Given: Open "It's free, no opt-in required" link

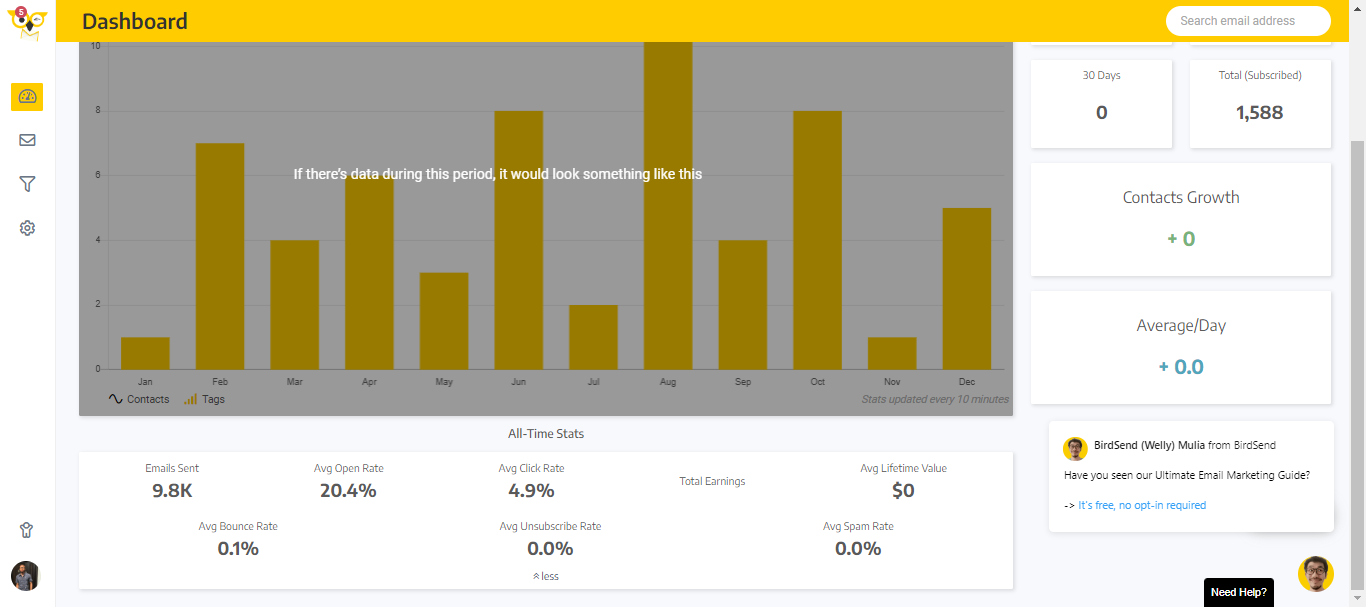Looking at the screenshot, I should coord(1142,505).
